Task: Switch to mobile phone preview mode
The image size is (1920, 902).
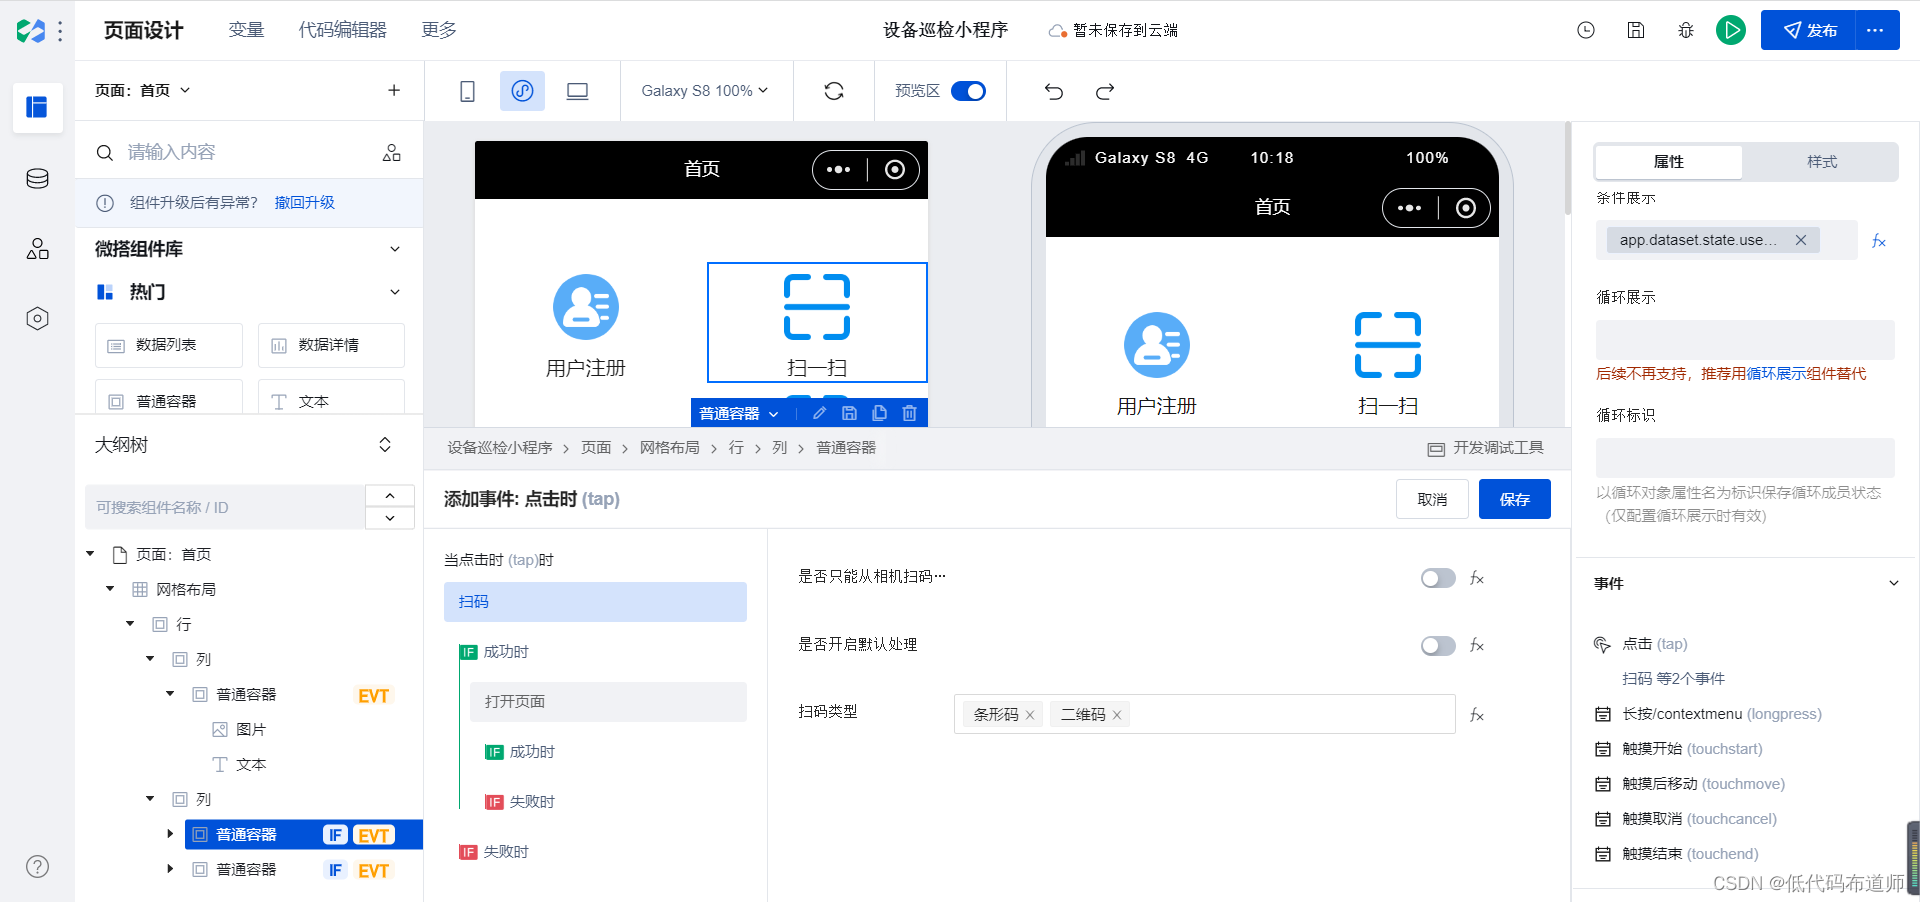Action: [467, 91]
